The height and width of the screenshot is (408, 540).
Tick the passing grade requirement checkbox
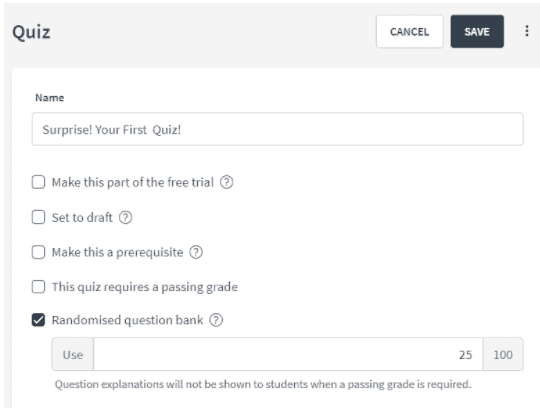pyautogui.click(x=38, y=286)
